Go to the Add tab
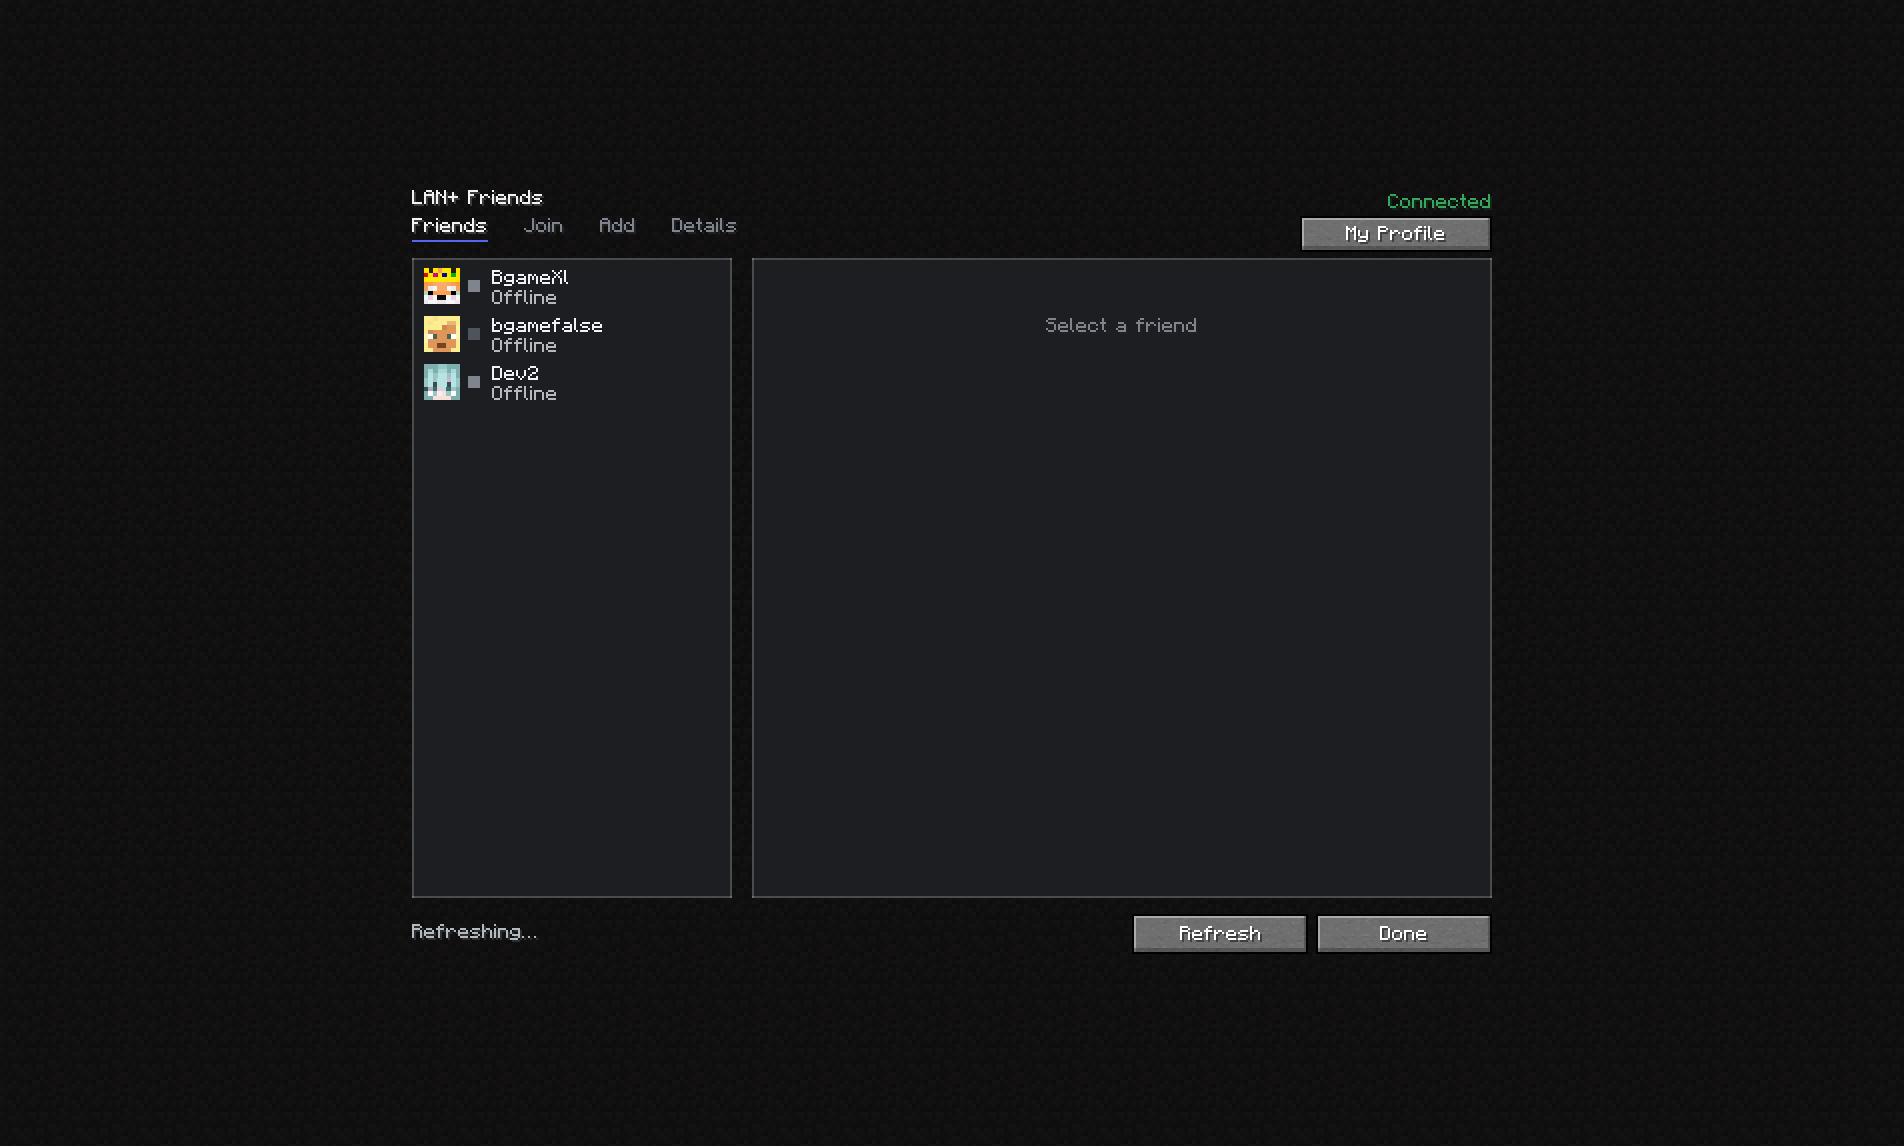The height and width of the screenshot is (1146, 1904). pos(617,226)
